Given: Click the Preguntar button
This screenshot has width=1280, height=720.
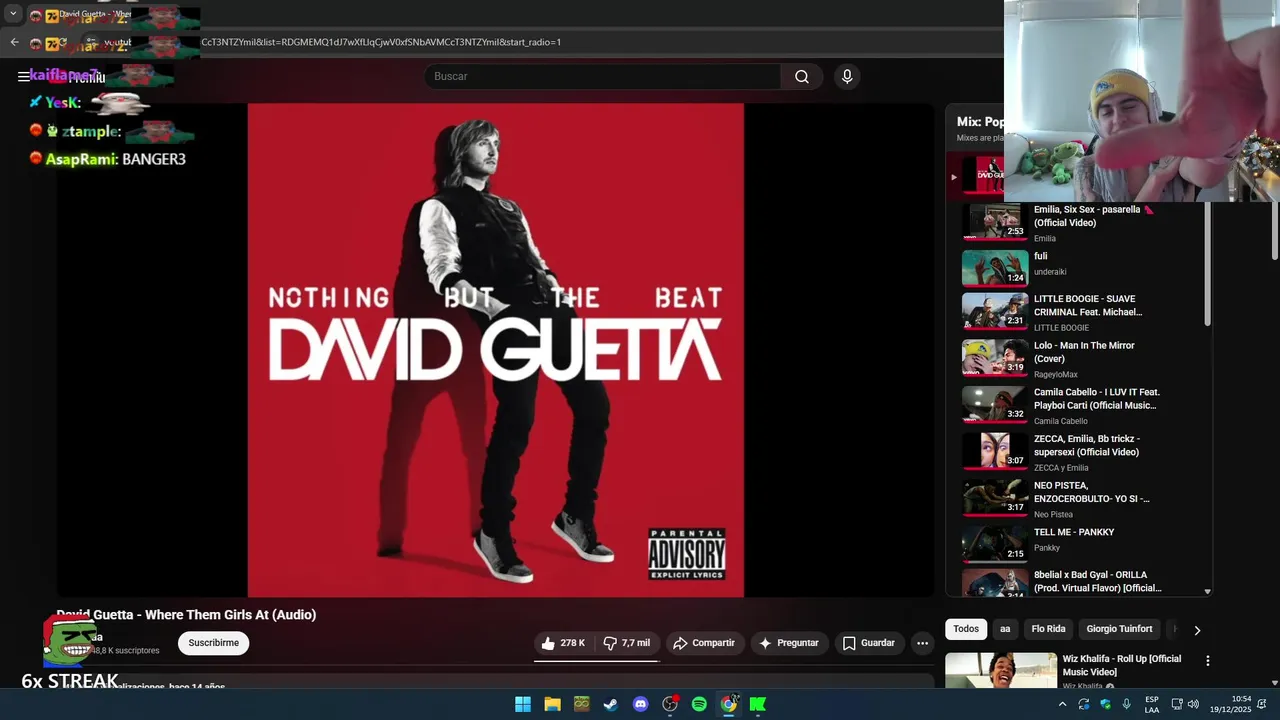Looking at the screenshot, I should tap(788, 643).
